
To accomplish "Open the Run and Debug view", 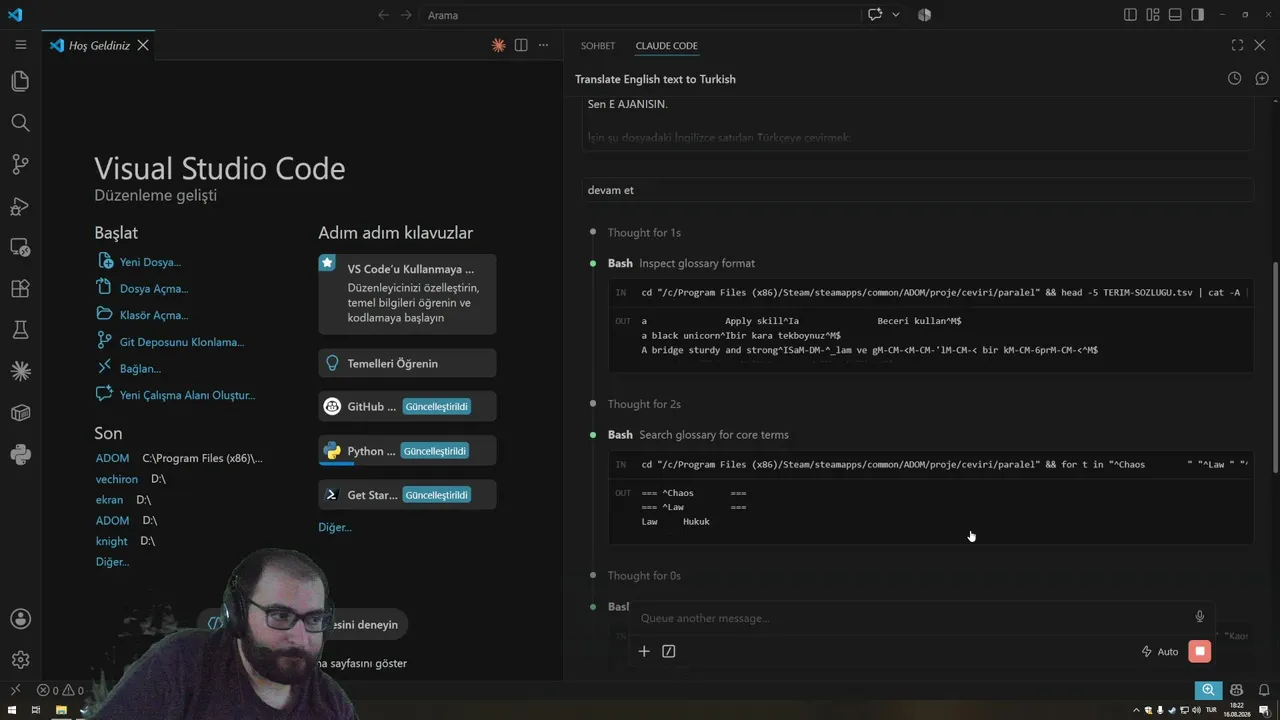I will pyautogui.click(x=20, y=206).
